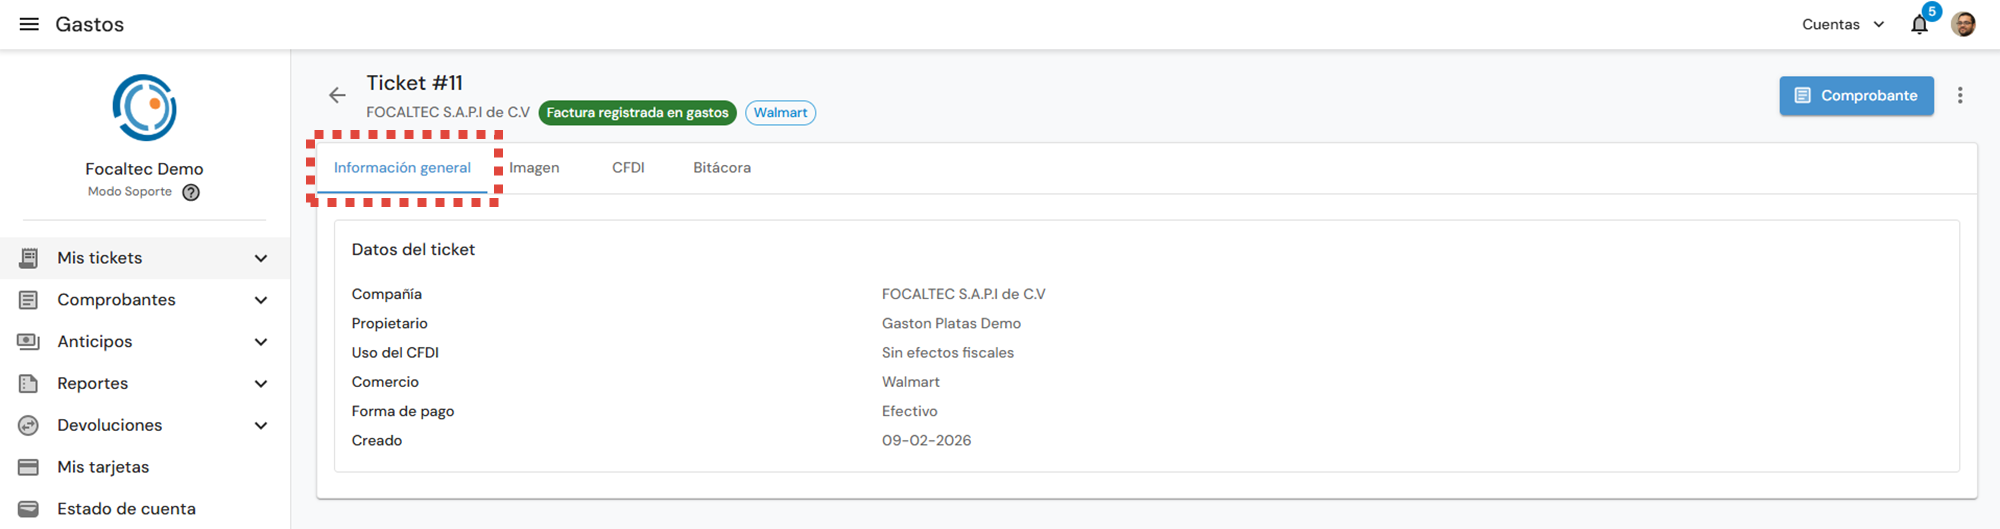The width and height of the screenshot is (2000, 529).
Task: Click the Walmart chip
Action: [x=780, y=113]
